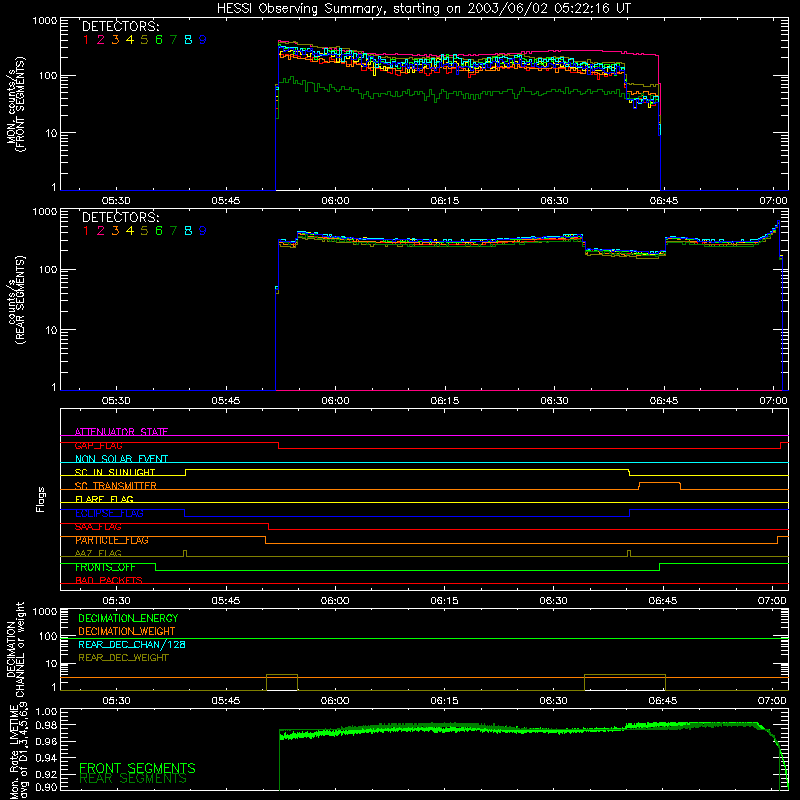Click the HESSI Observing Summary title text
Viewport: 800px width, 800px height.
pyautogui.click(x=423, y=9)
